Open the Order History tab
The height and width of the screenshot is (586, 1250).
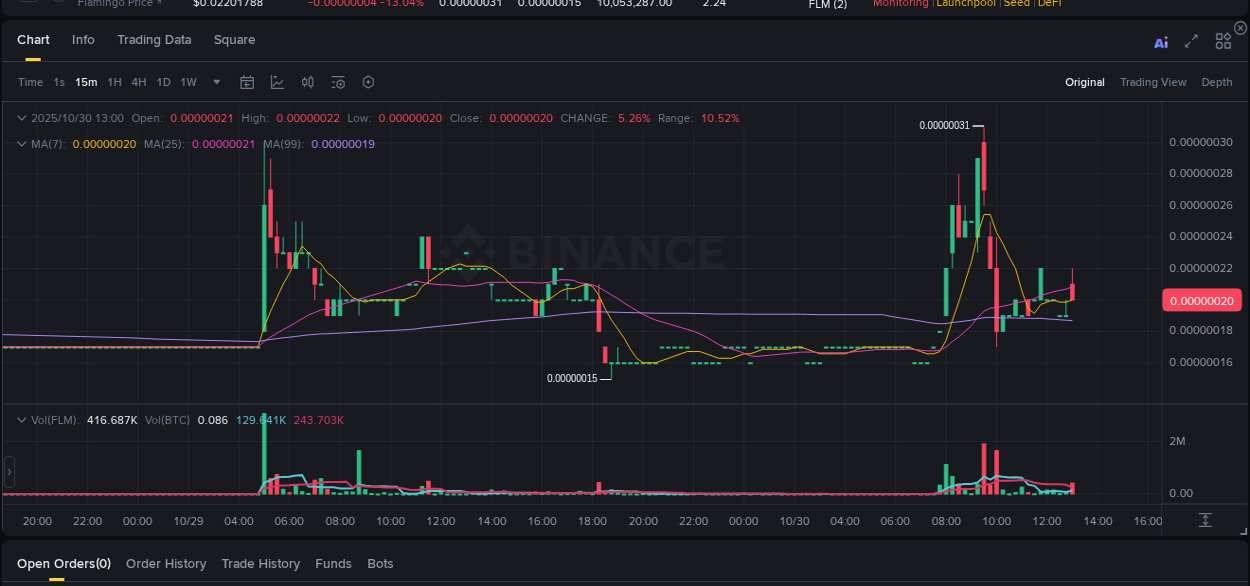coord(166,563)
